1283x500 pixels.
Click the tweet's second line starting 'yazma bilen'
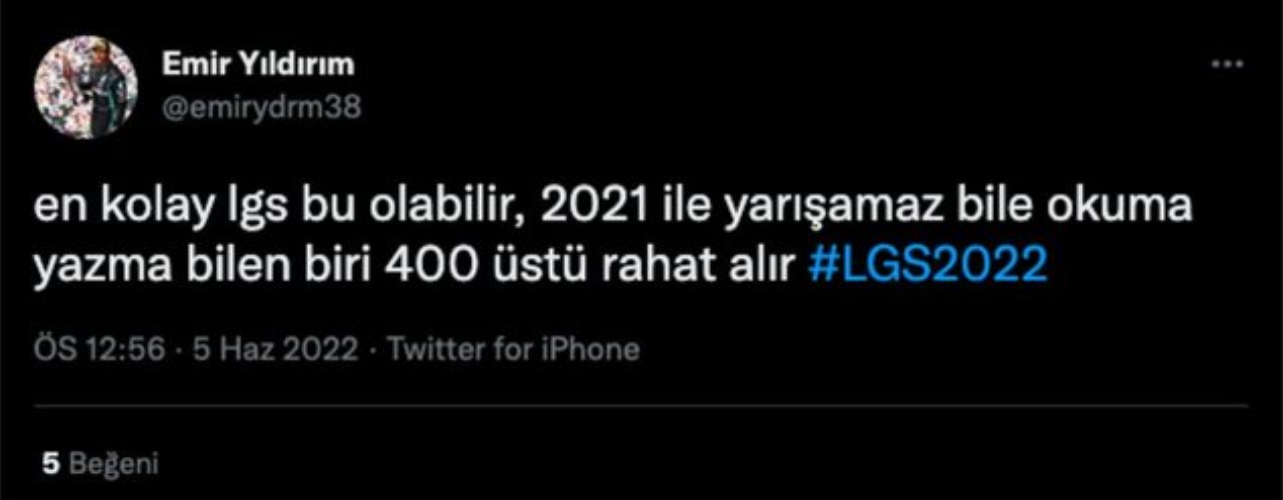(x=542, y=265)
